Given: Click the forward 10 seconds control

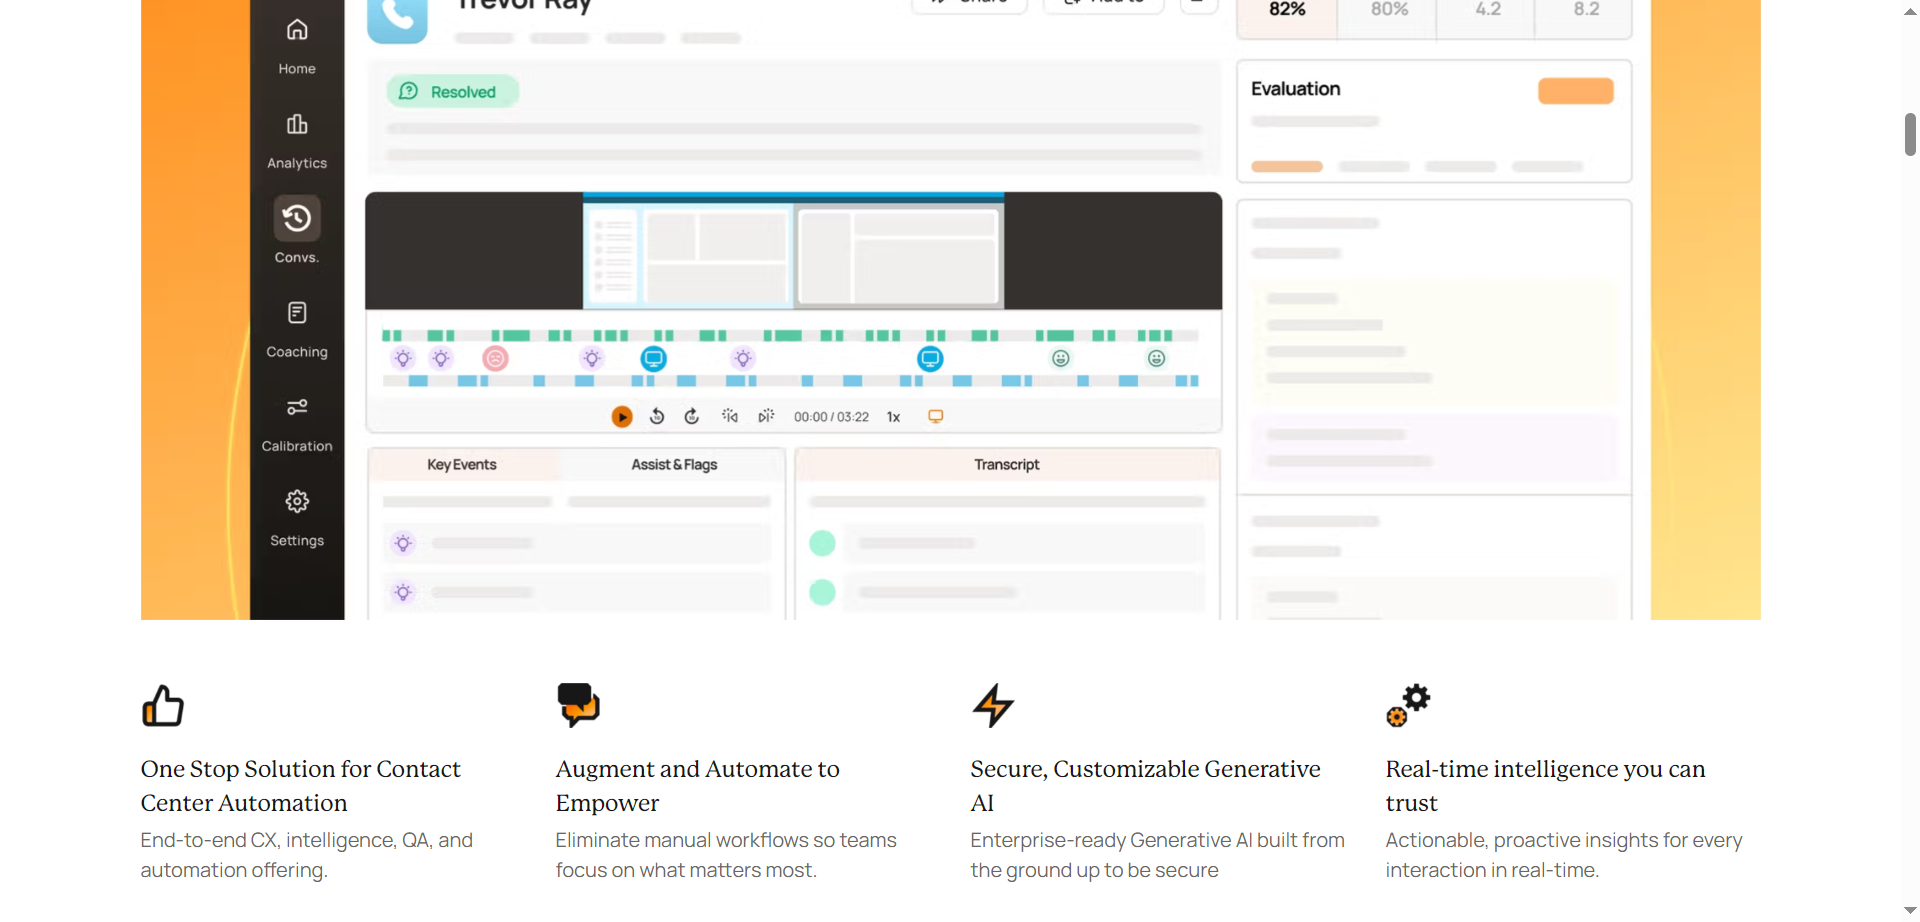Looking at the screenshot, I should tap(691, 416).
